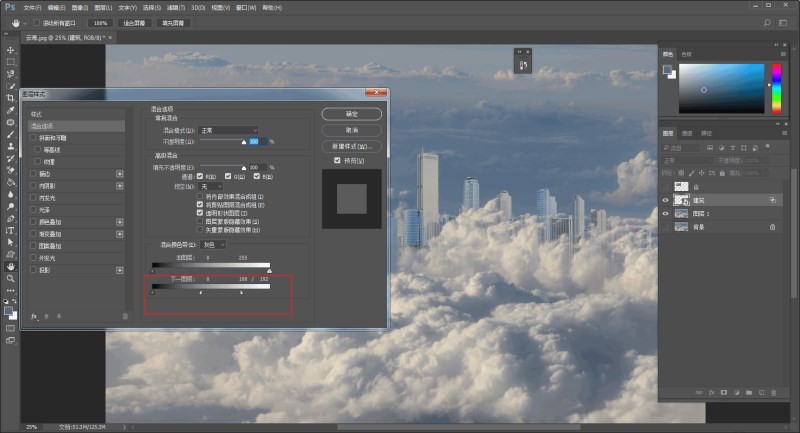The width and height of the screenshot is (800, 433).
Task: Switch to the 通道 channels tab
Action: [x=688, y=132]
